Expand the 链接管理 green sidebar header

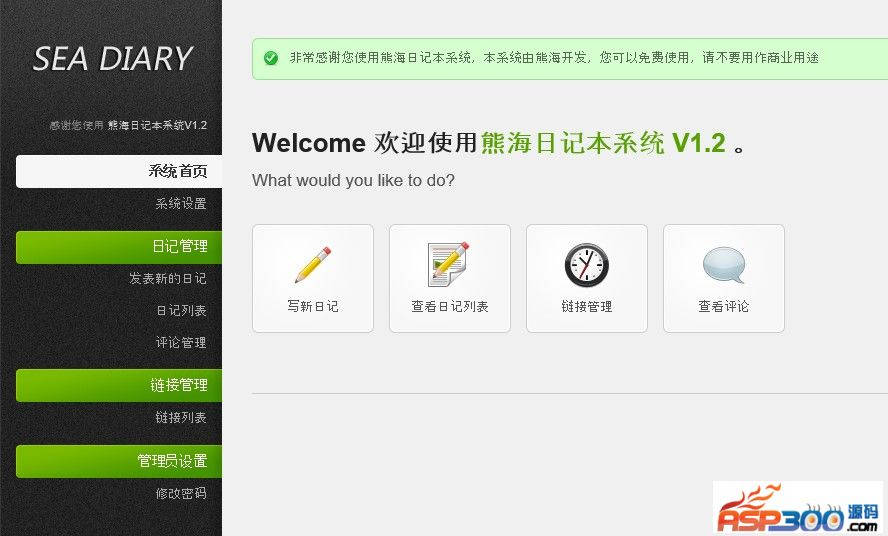(119, 385)
